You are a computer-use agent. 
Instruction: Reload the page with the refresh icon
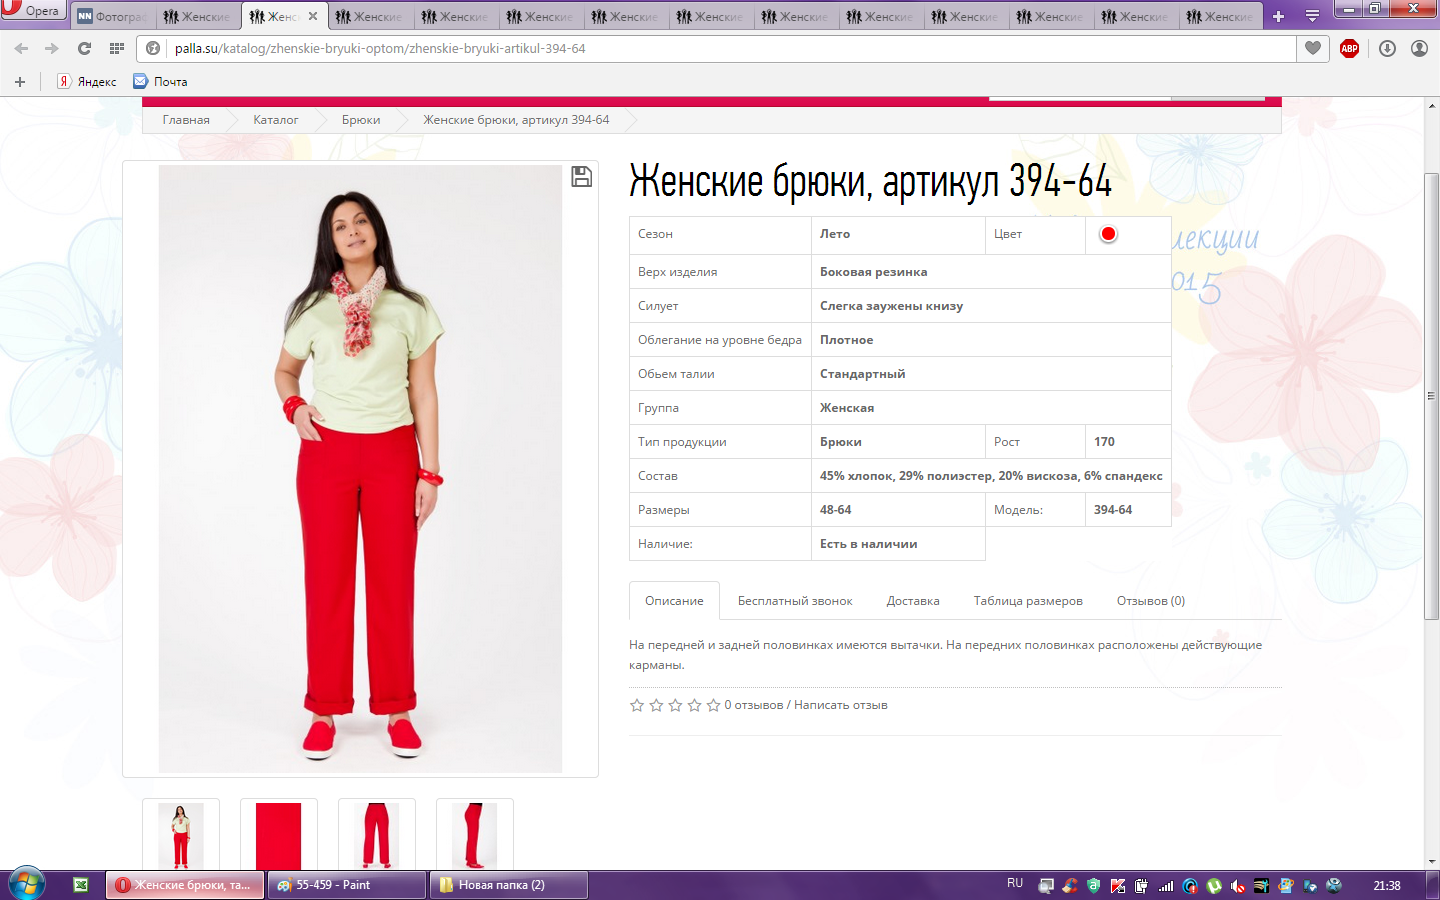click(x=84, y=48)
